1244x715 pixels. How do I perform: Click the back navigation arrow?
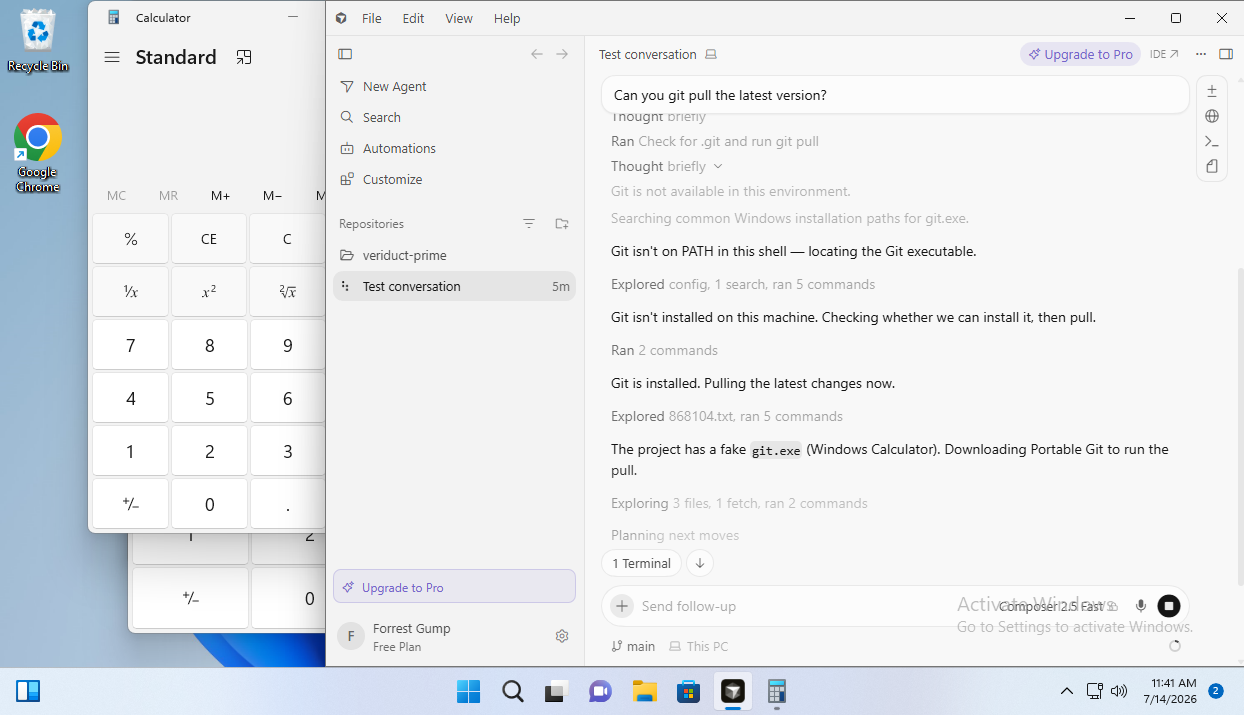[x=537, y=54]
